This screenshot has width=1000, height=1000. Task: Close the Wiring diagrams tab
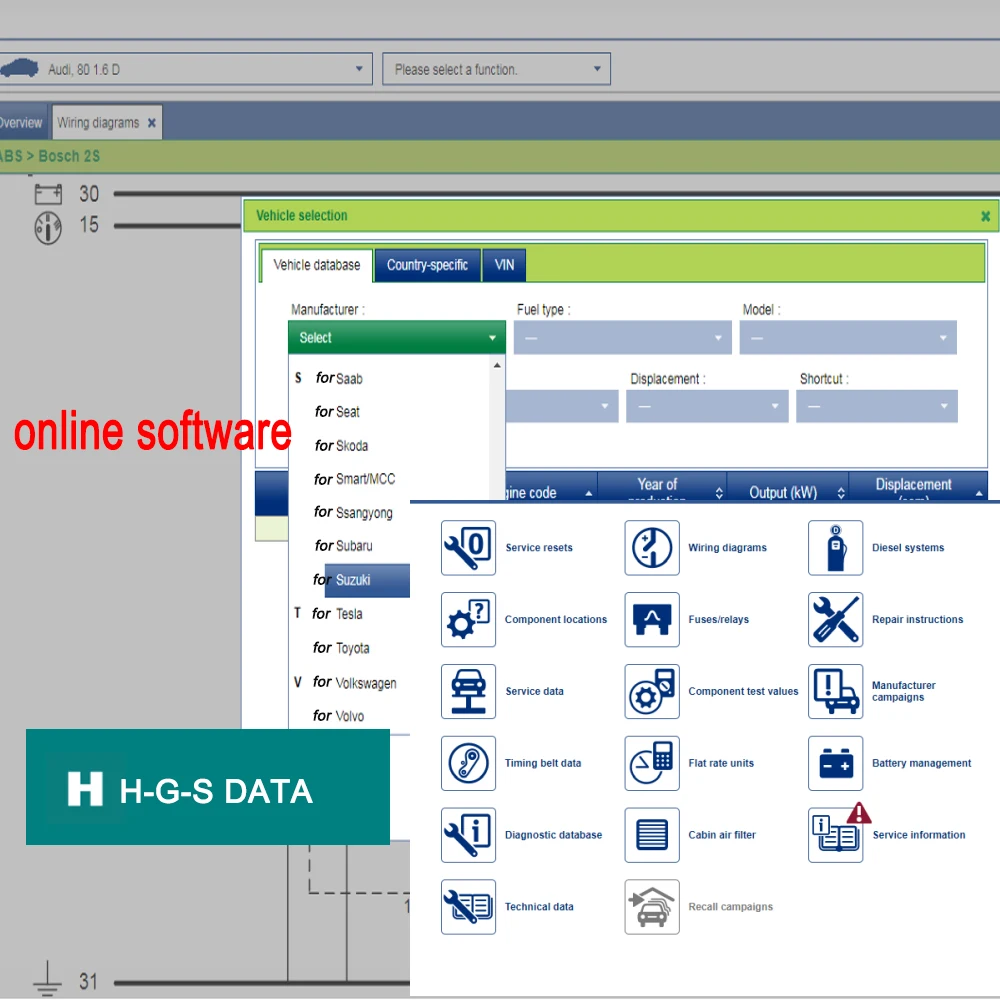(152, 123)
